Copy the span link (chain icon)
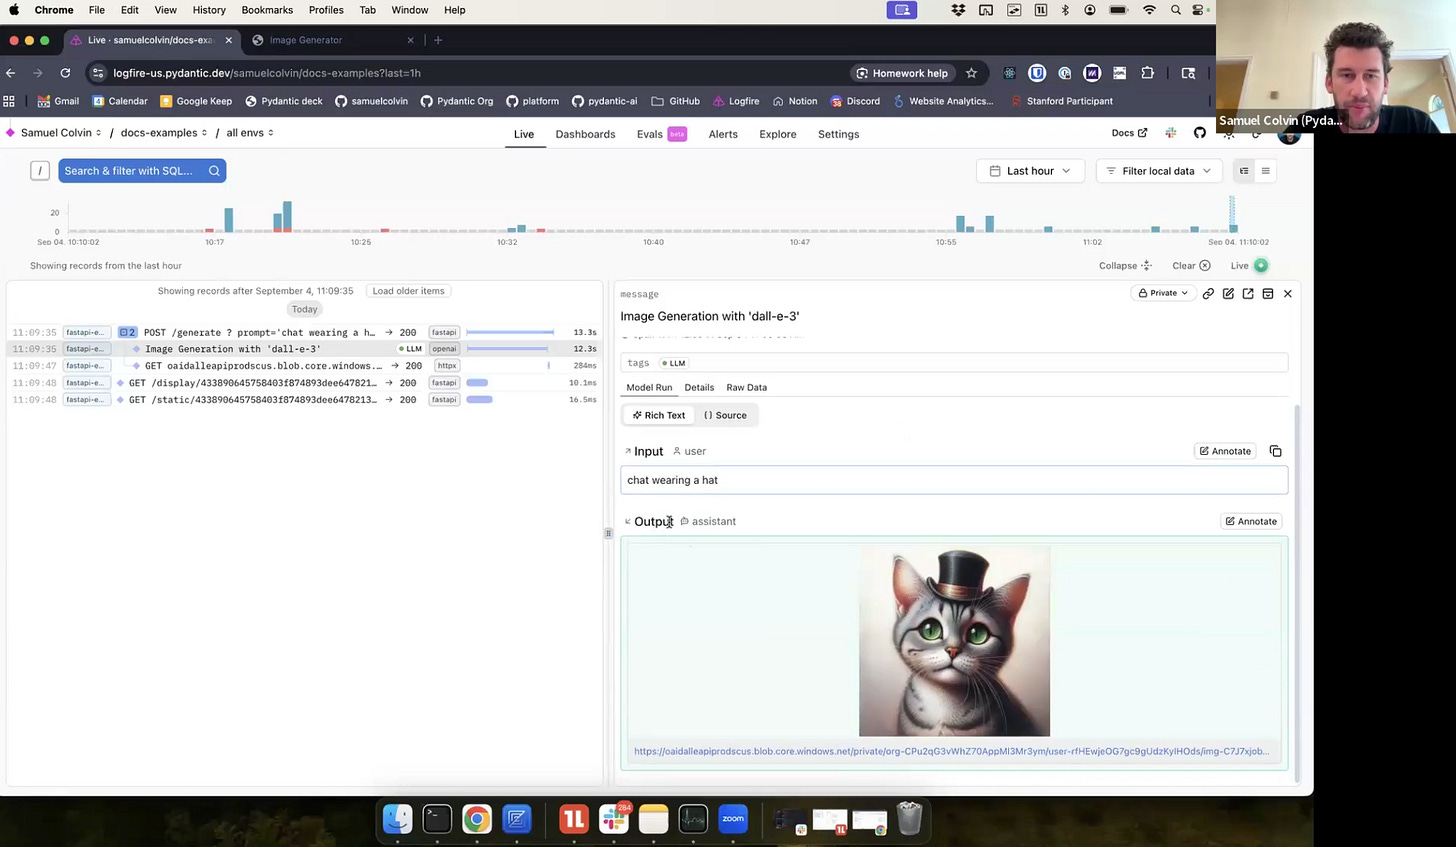The width and height of the screenshot is (1456, 847). click(1208, 293)
